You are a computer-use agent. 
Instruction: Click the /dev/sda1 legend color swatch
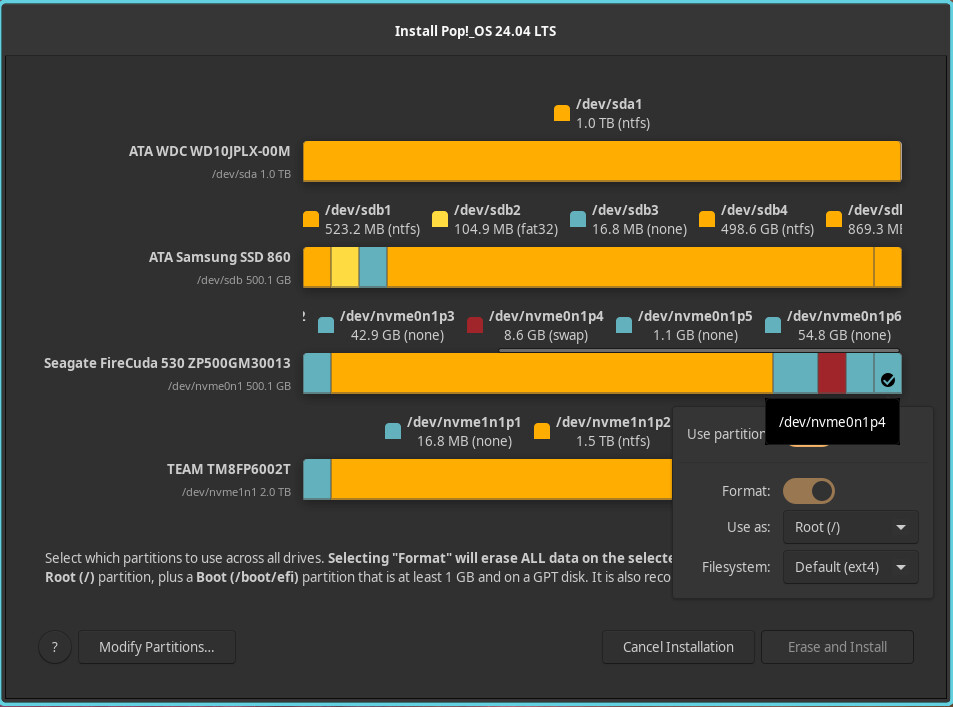(x=562, y=113)
